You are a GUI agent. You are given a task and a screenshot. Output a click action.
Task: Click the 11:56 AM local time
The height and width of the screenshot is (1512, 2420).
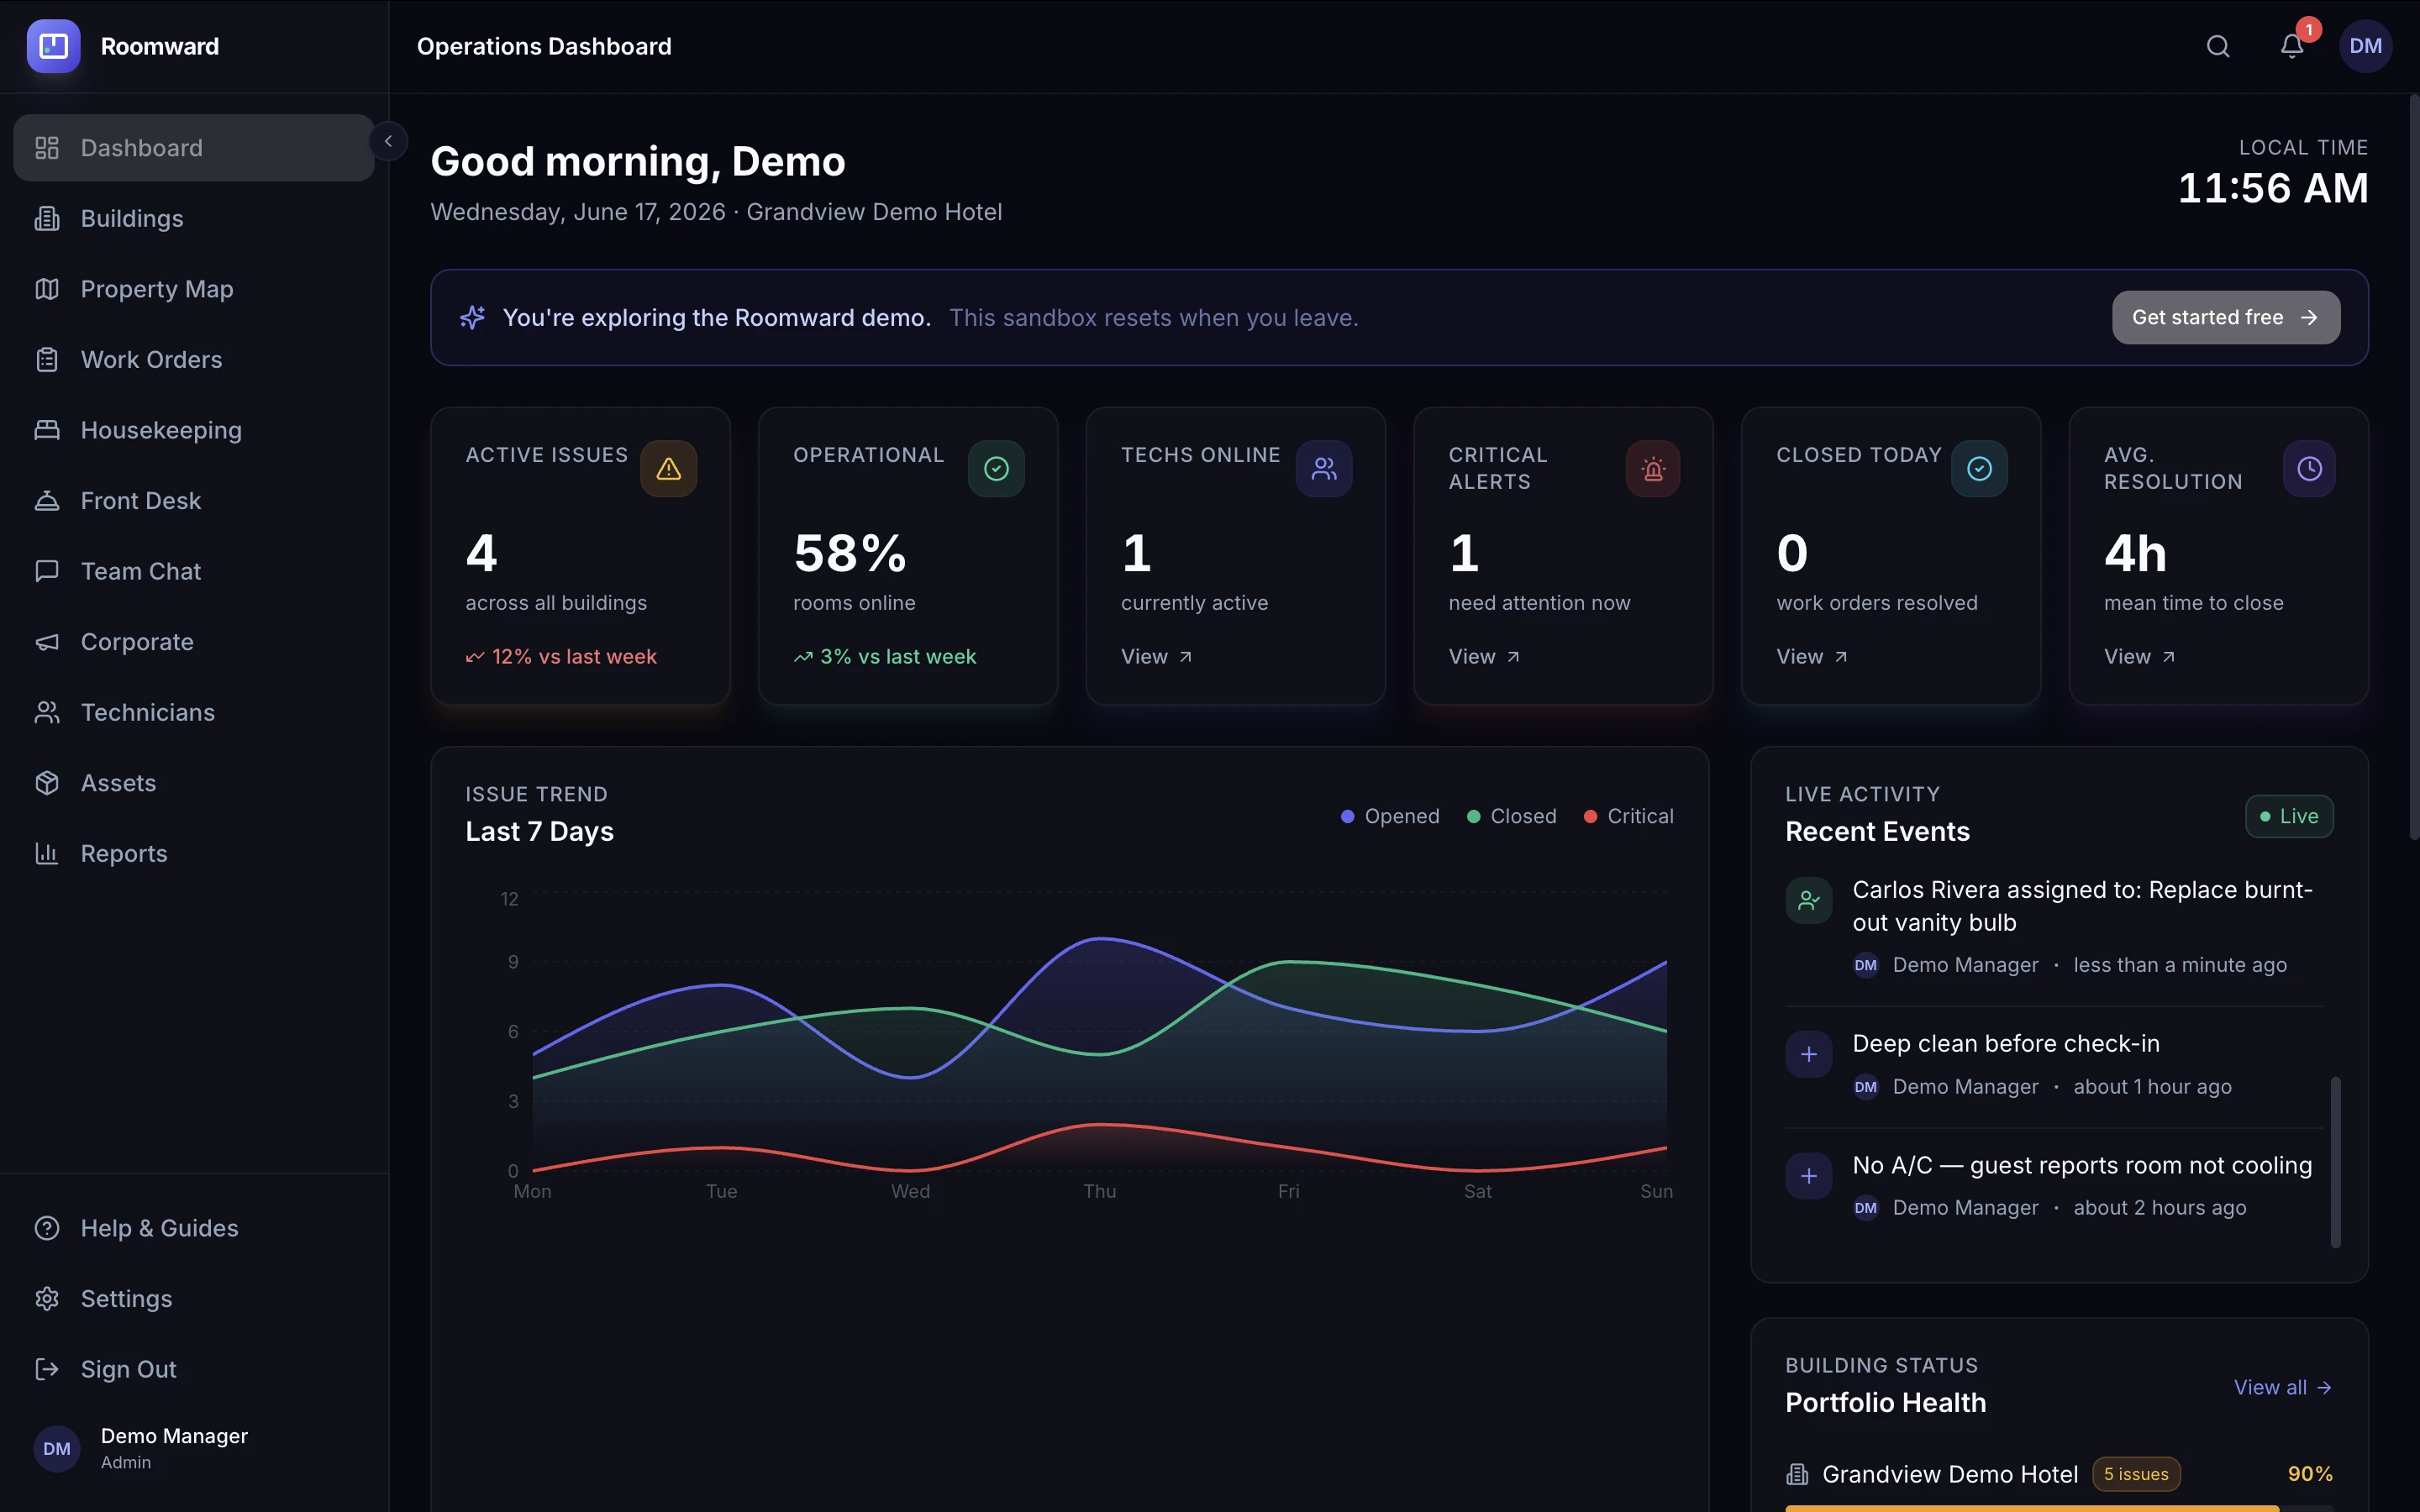[x=2273, y=188]
